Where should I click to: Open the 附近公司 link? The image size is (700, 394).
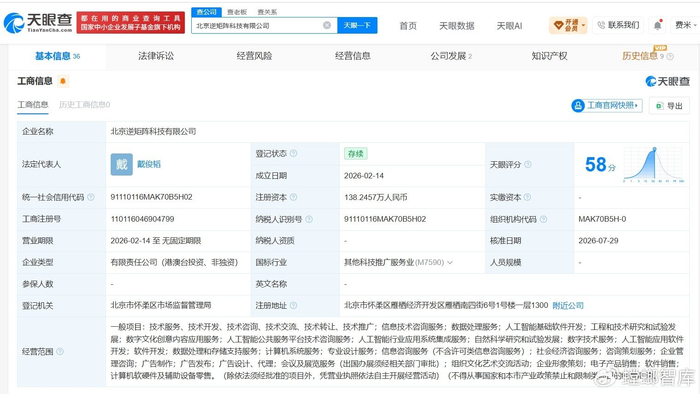(568, 306)
